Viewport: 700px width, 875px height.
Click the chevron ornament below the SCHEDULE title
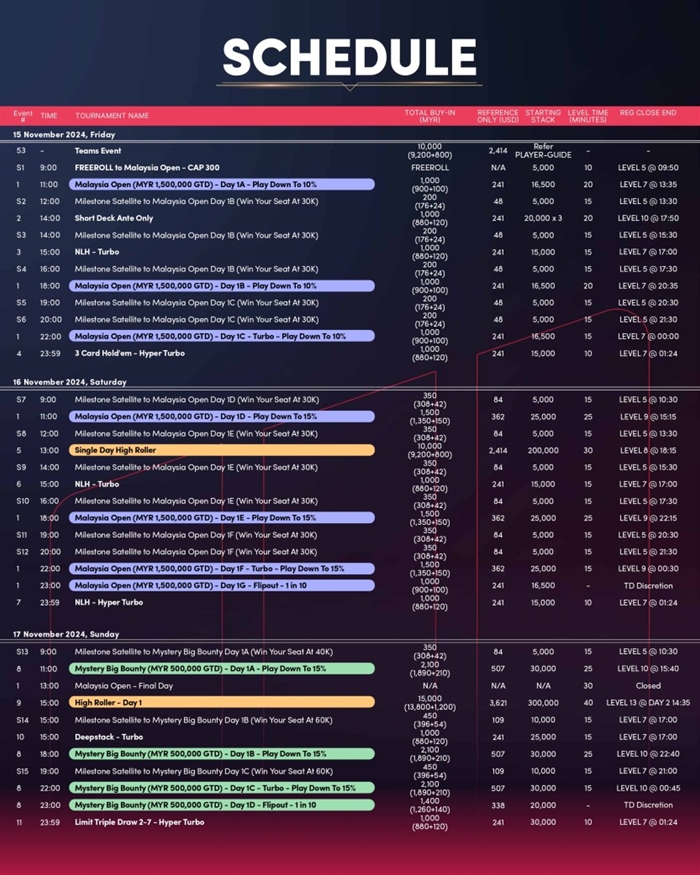pos(349,88)
